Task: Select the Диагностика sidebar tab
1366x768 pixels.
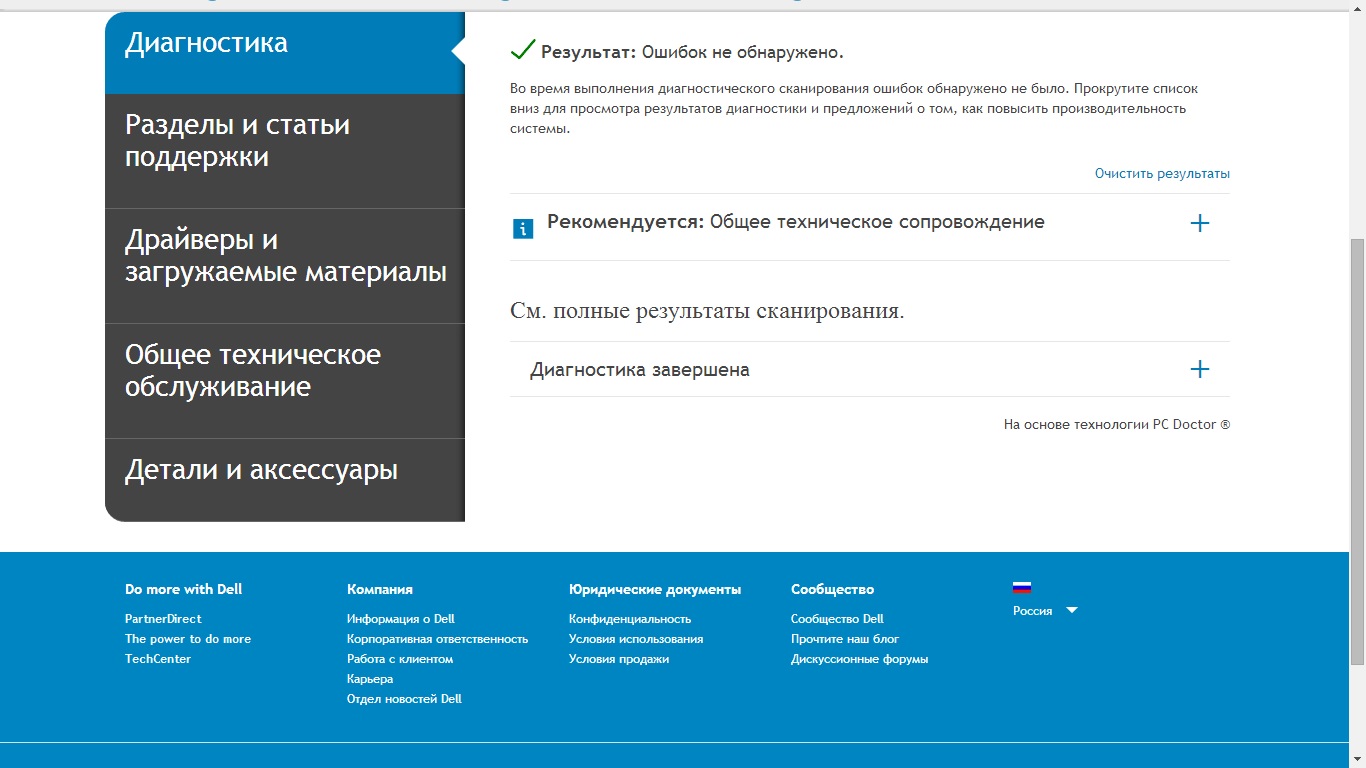Action: [x=206, y=43]
